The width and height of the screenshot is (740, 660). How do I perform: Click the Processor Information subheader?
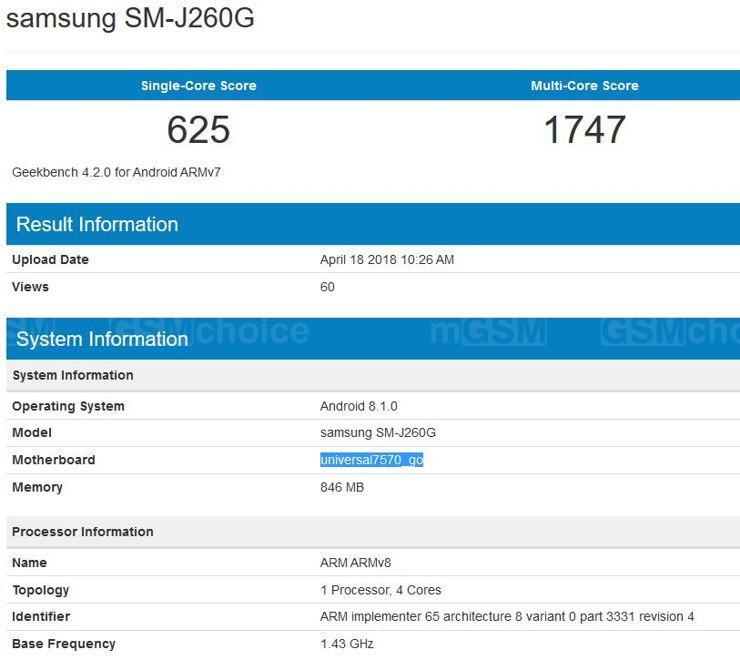click(373, 532)
